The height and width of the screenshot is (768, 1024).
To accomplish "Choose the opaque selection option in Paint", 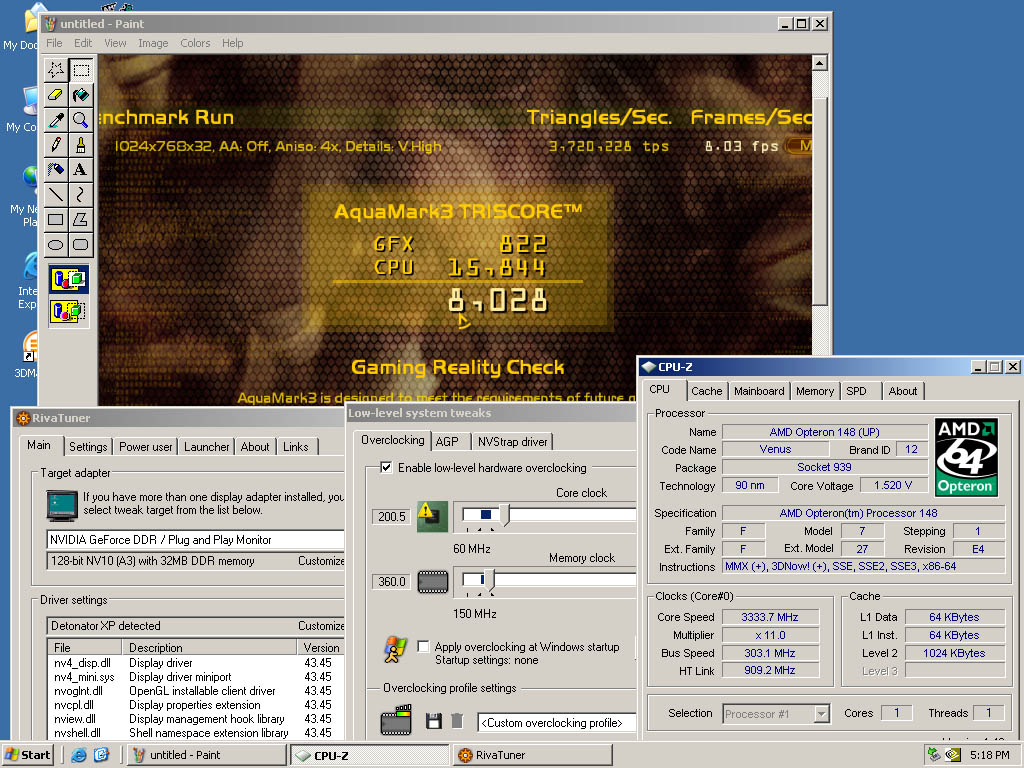I will pyautogui.click(x=69, y=280).
